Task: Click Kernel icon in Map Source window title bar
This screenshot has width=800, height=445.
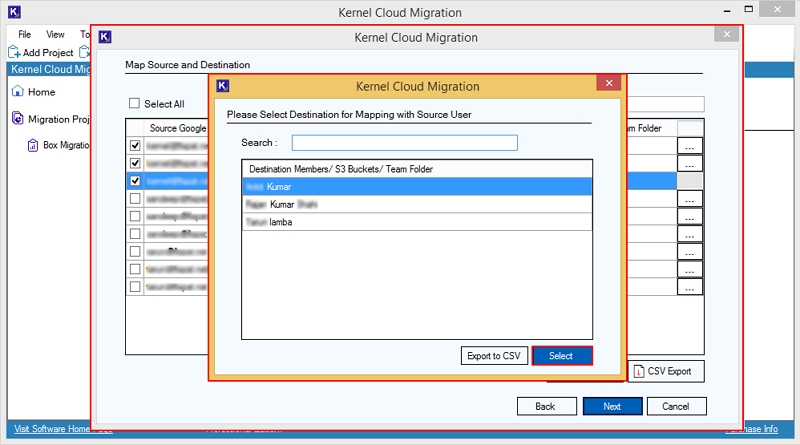Action: pos(105,37)
